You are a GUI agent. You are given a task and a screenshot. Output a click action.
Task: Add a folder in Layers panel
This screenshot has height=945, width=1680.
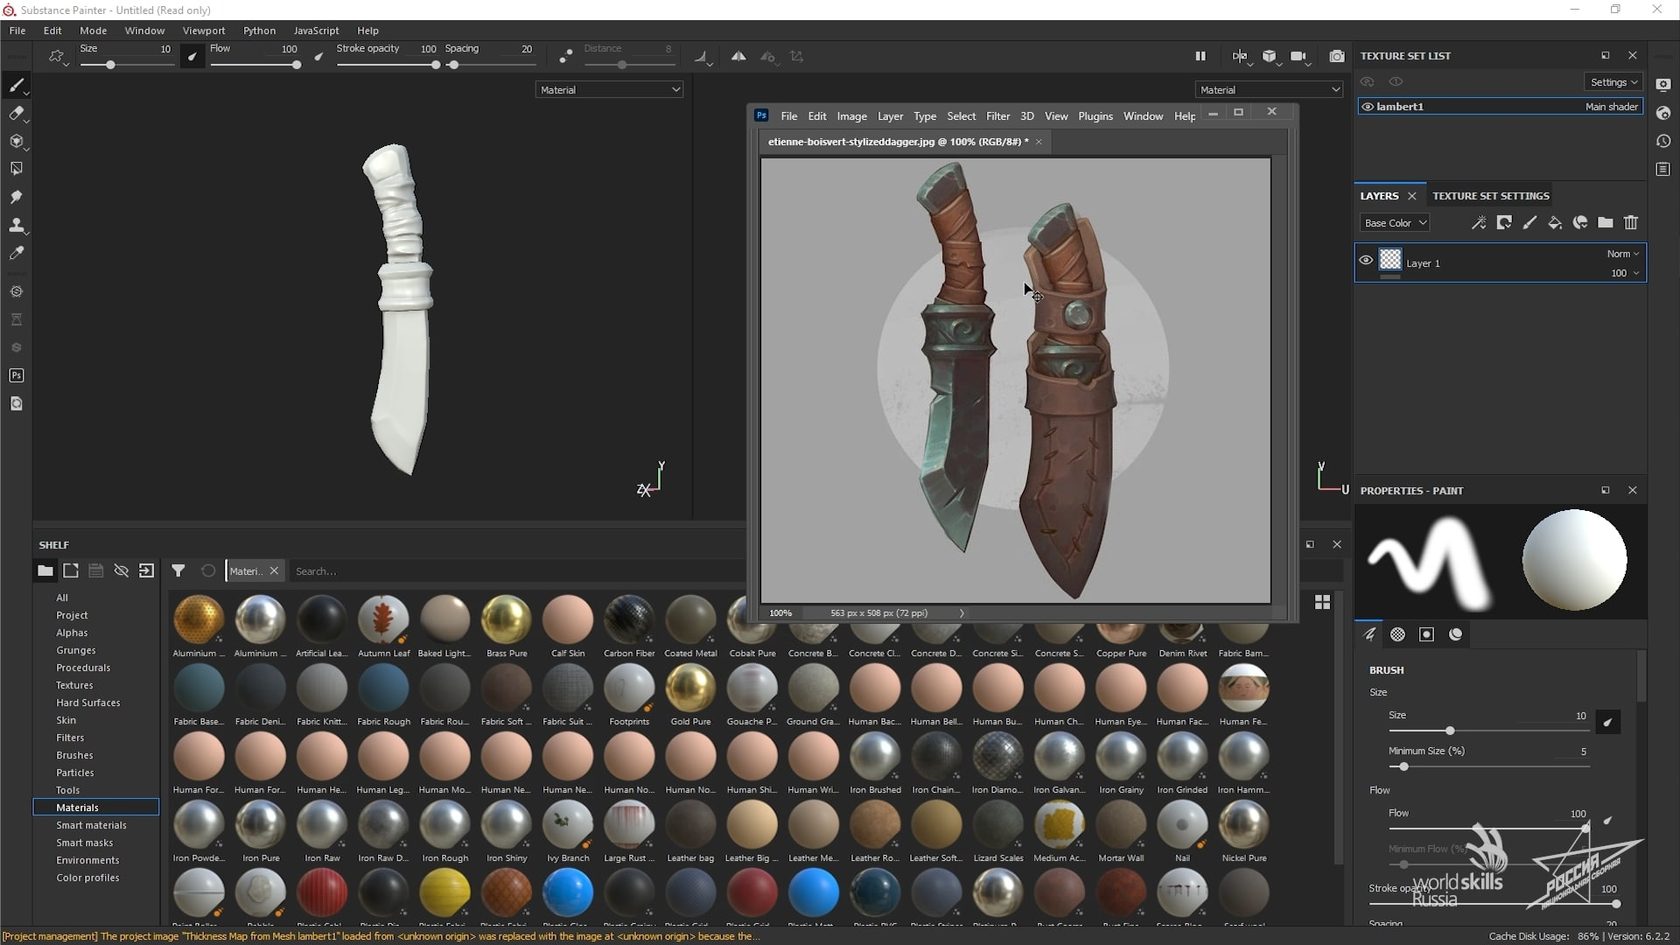coord(1605,223)
